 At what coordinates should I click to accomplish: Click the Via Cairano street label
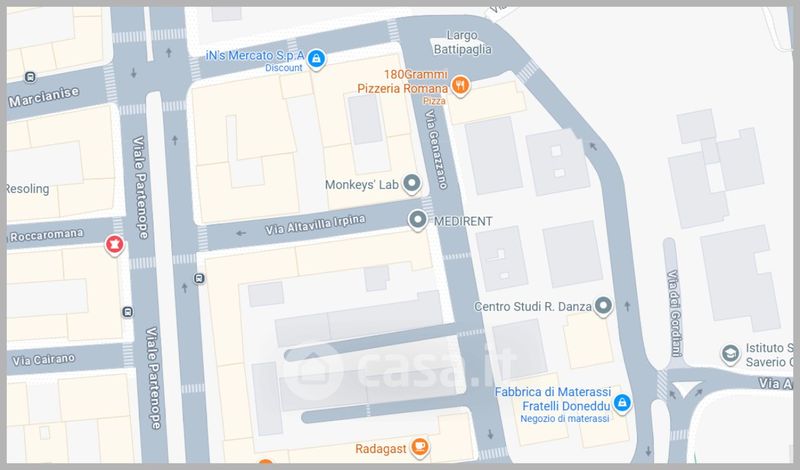[43, 359]
